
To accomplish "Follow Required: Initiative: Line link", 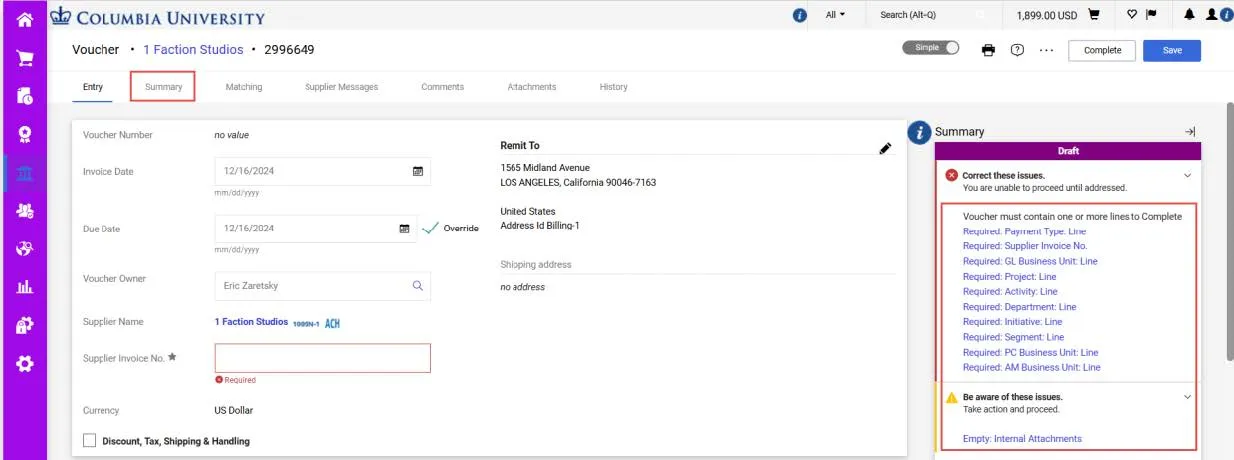I will (1012, 322).
